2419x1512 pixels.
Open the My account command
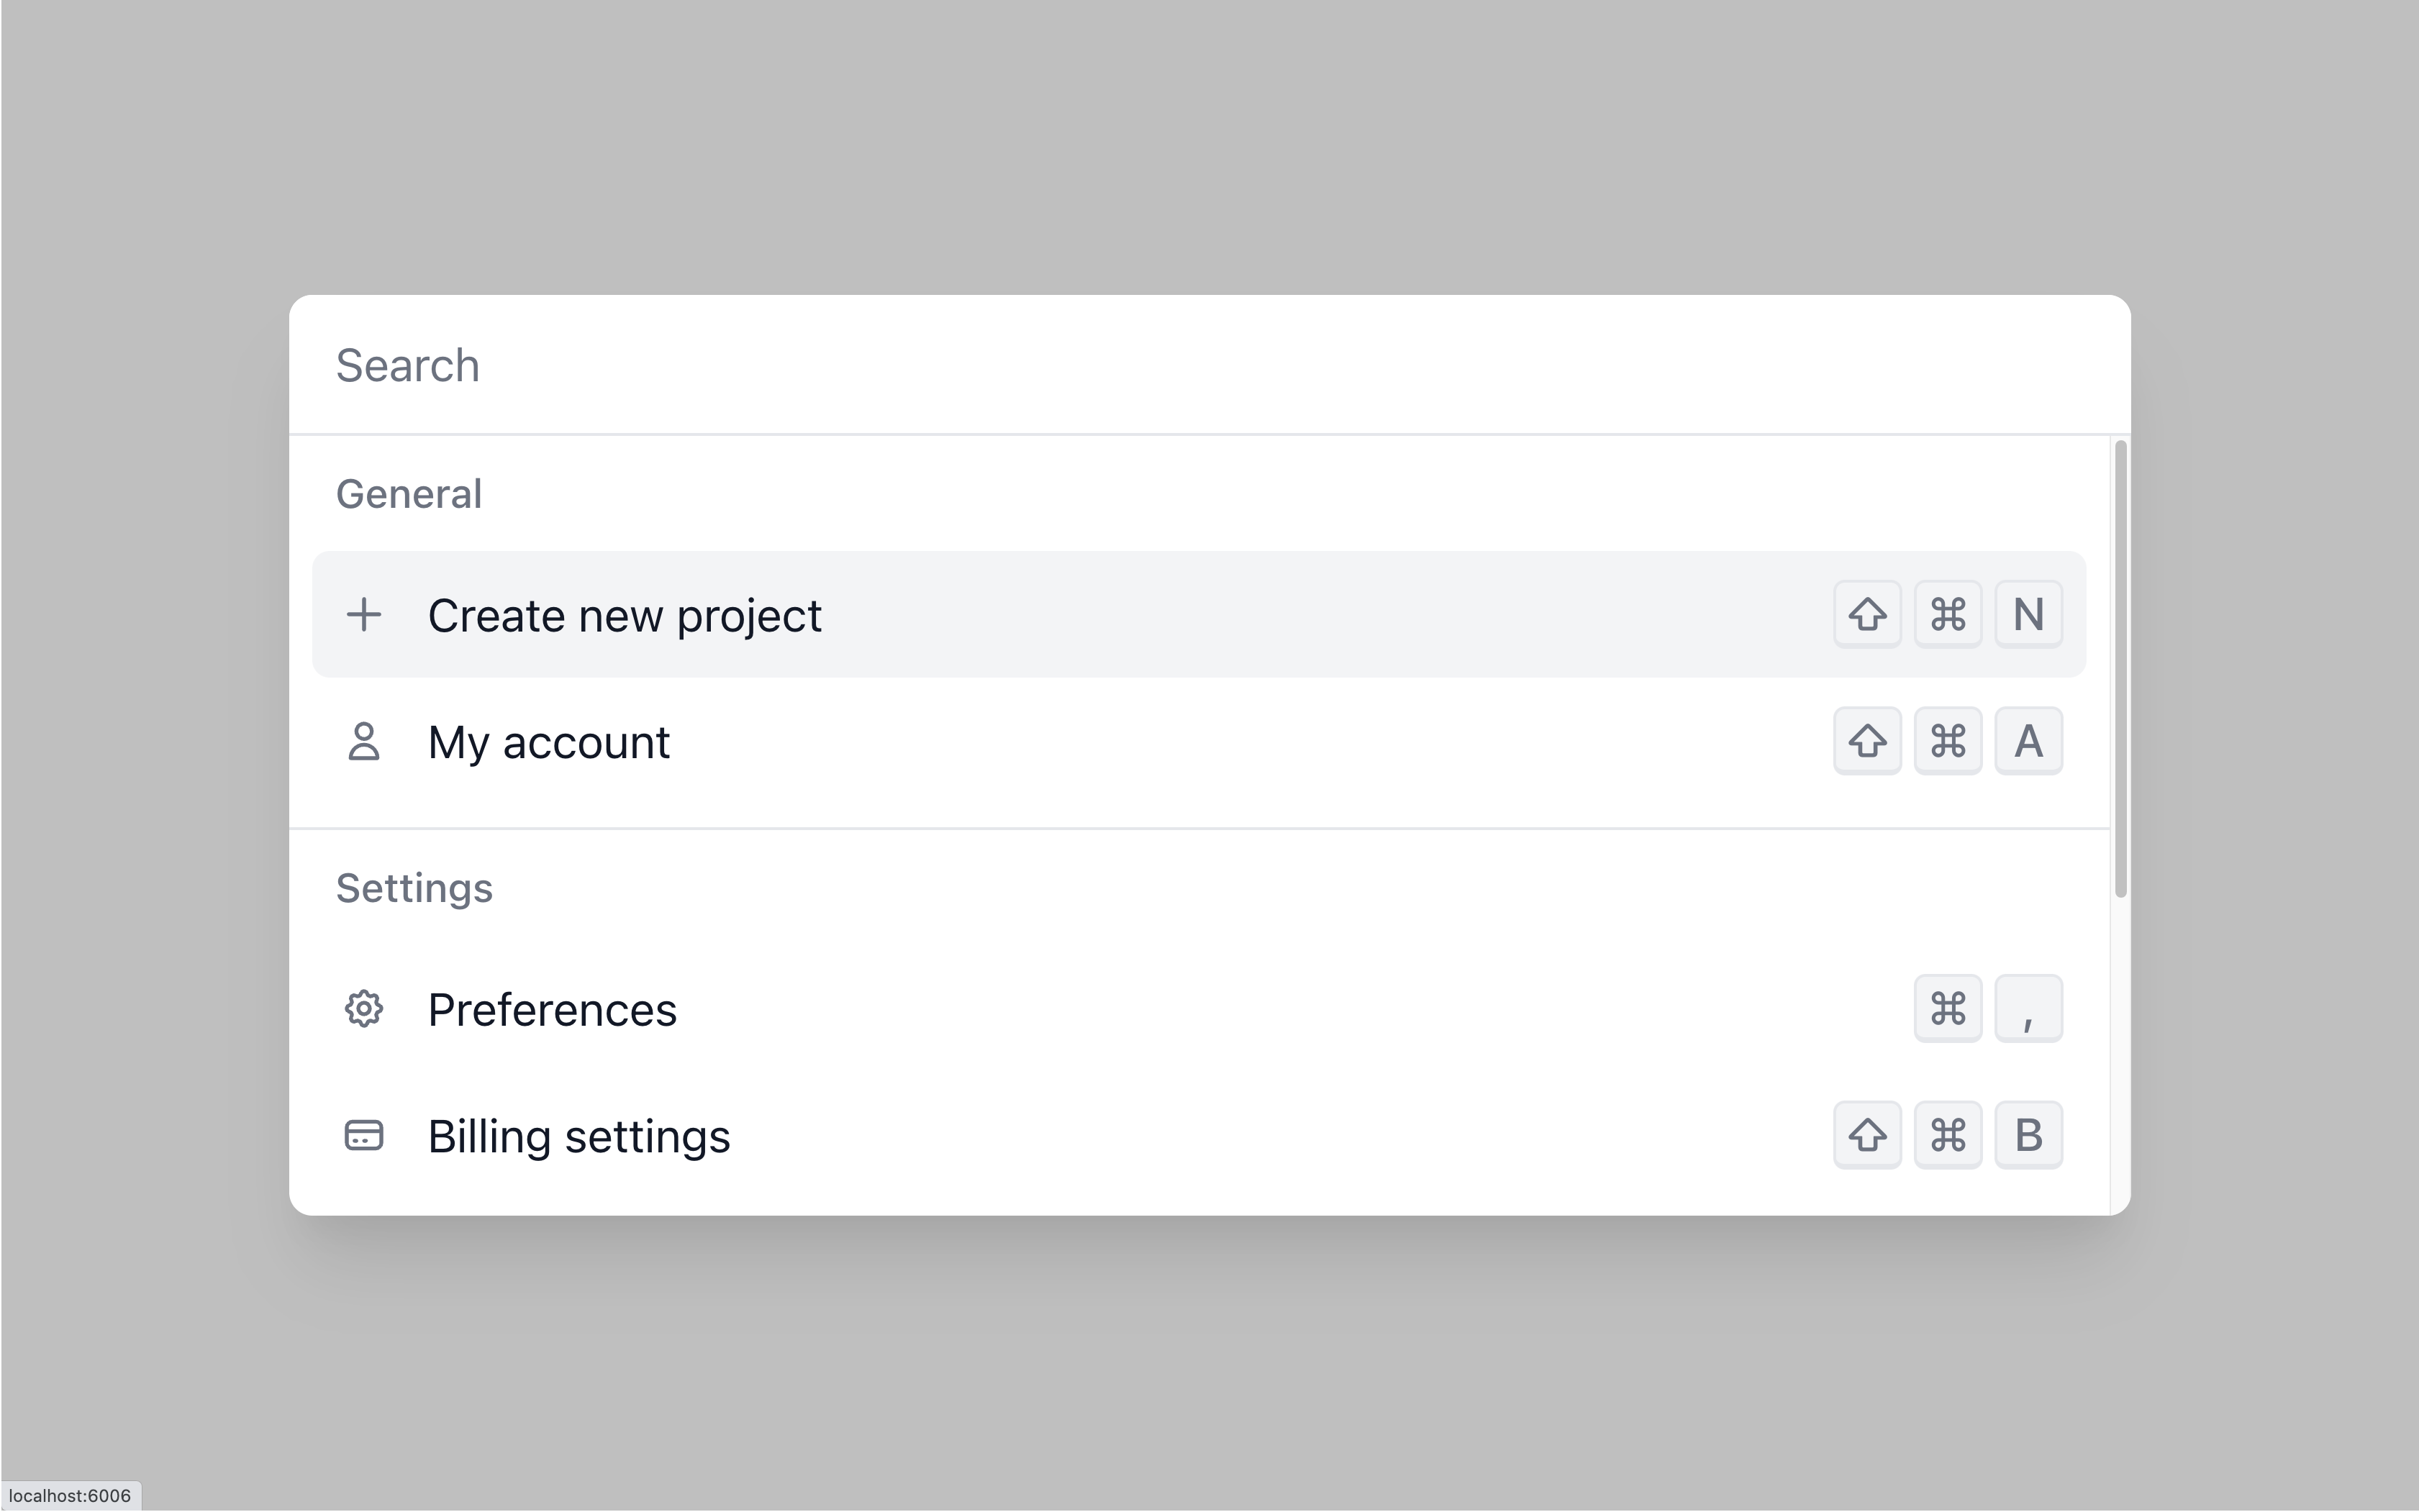click(1199, 741)
